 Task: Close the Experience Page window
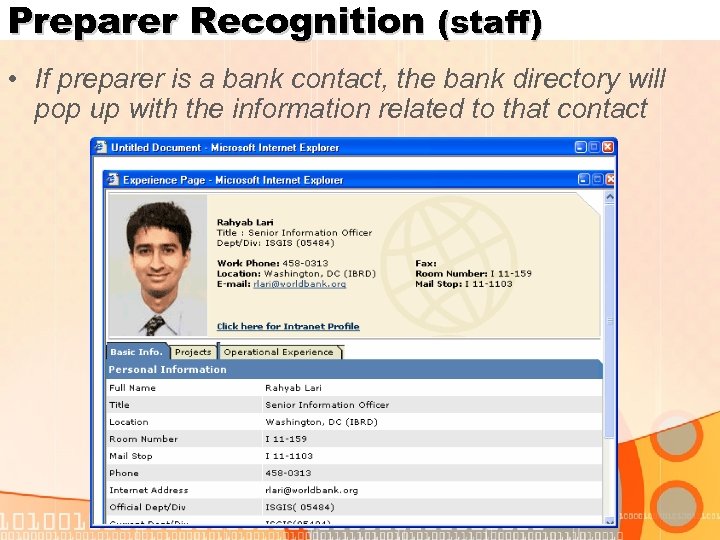coord(610,180)
